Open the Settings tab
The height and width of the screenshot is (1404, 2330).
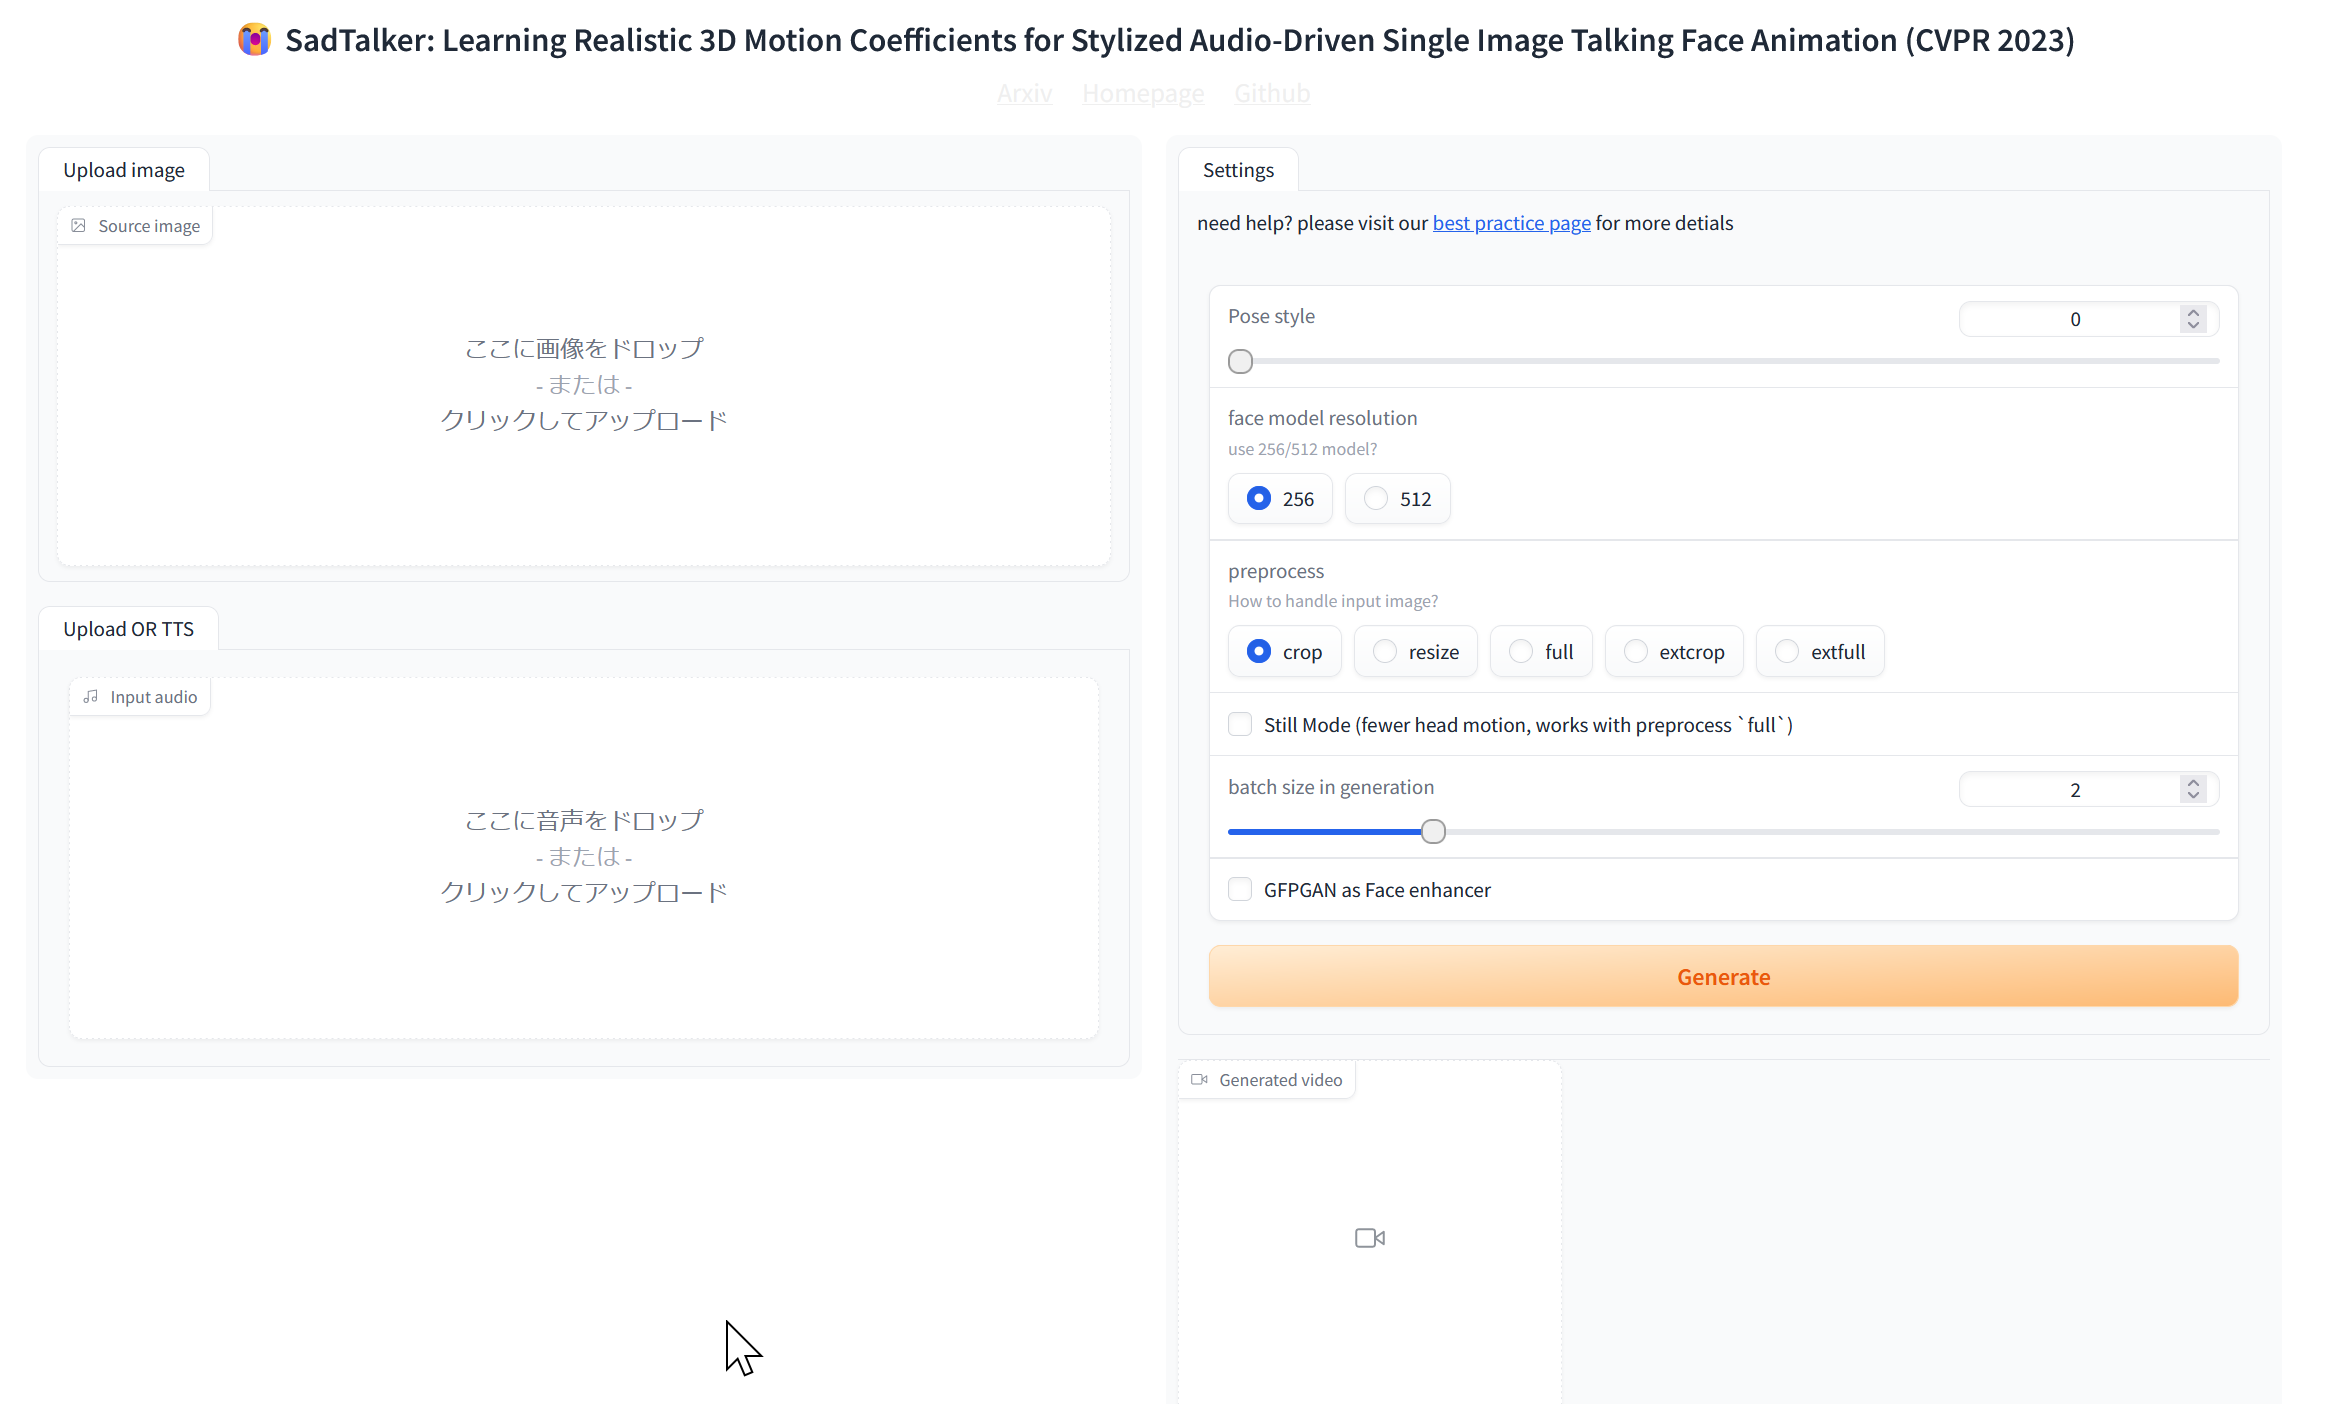1238,170
